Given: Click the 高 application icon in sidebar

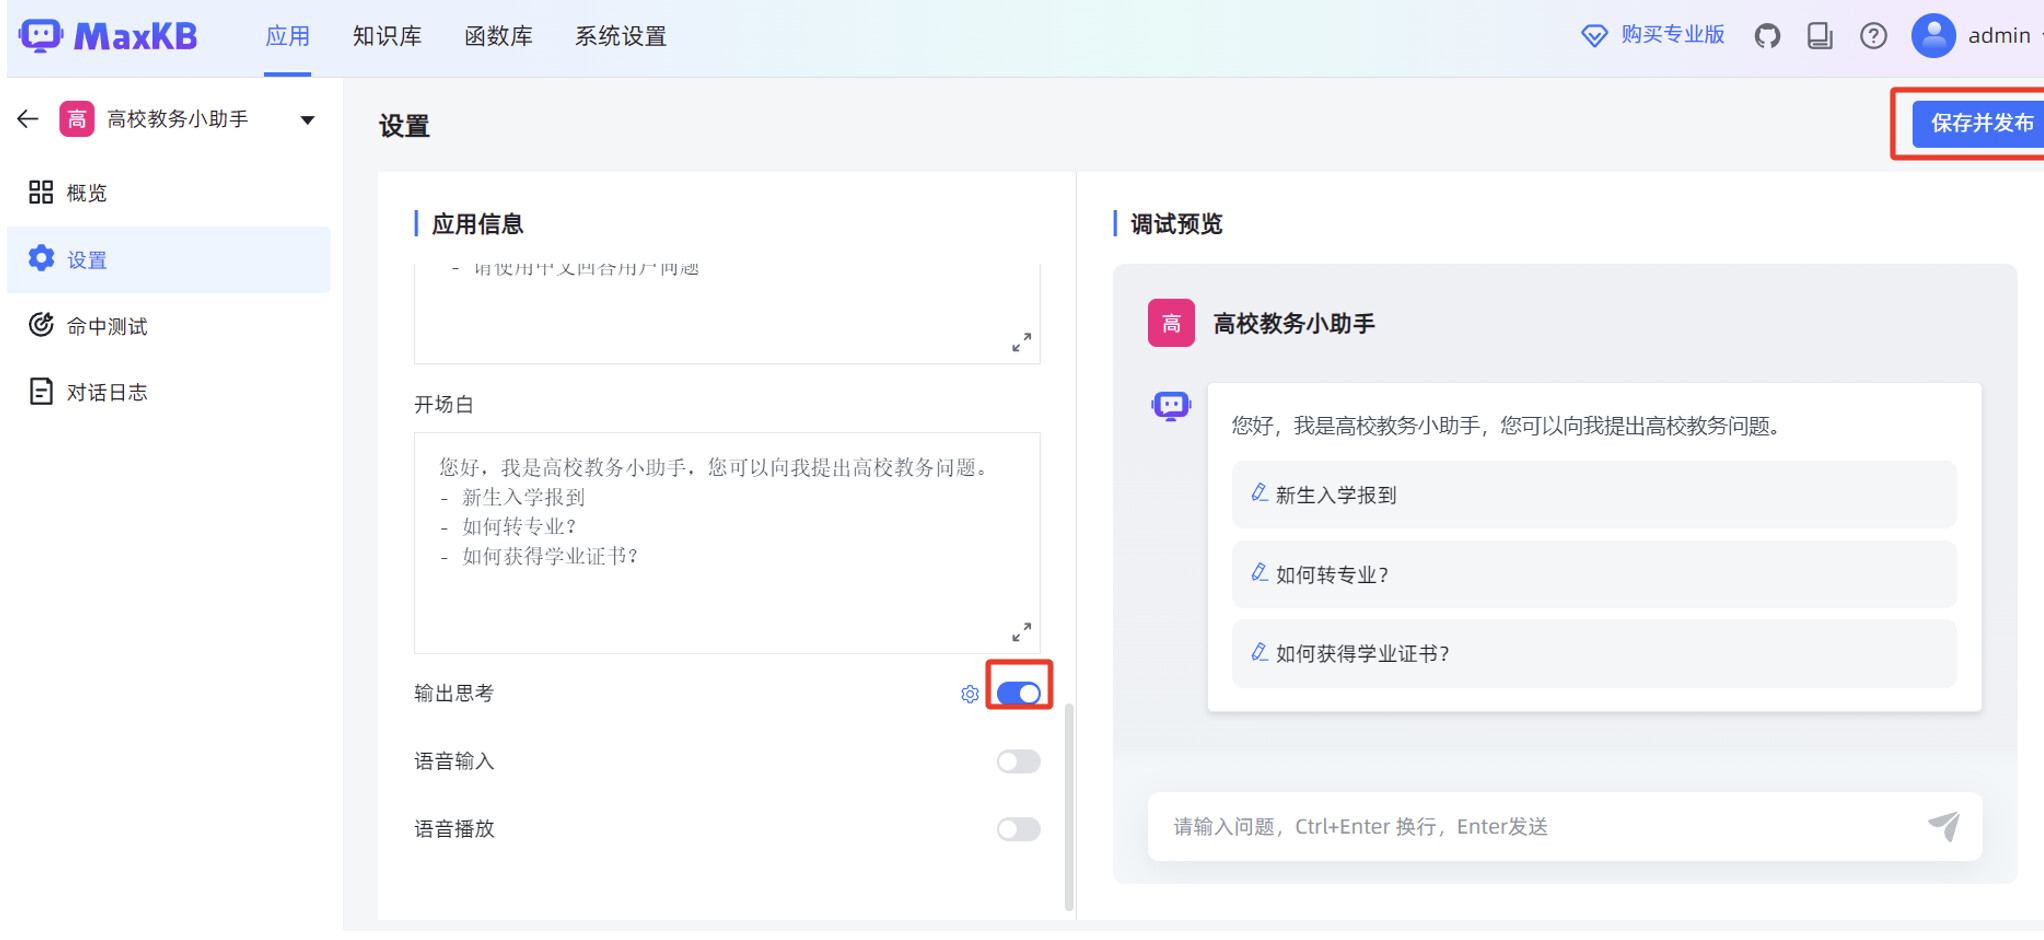Looking at the screenshot, I should 77,119.
